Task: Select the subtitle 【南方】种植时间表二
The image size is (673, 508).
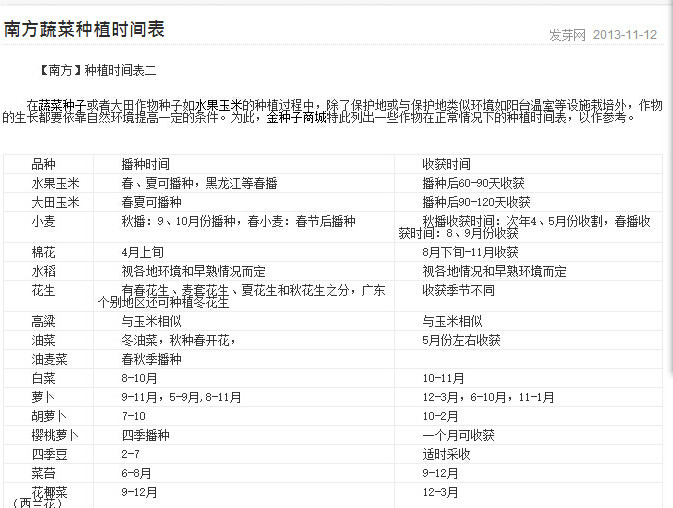Action: pos(97,70)
